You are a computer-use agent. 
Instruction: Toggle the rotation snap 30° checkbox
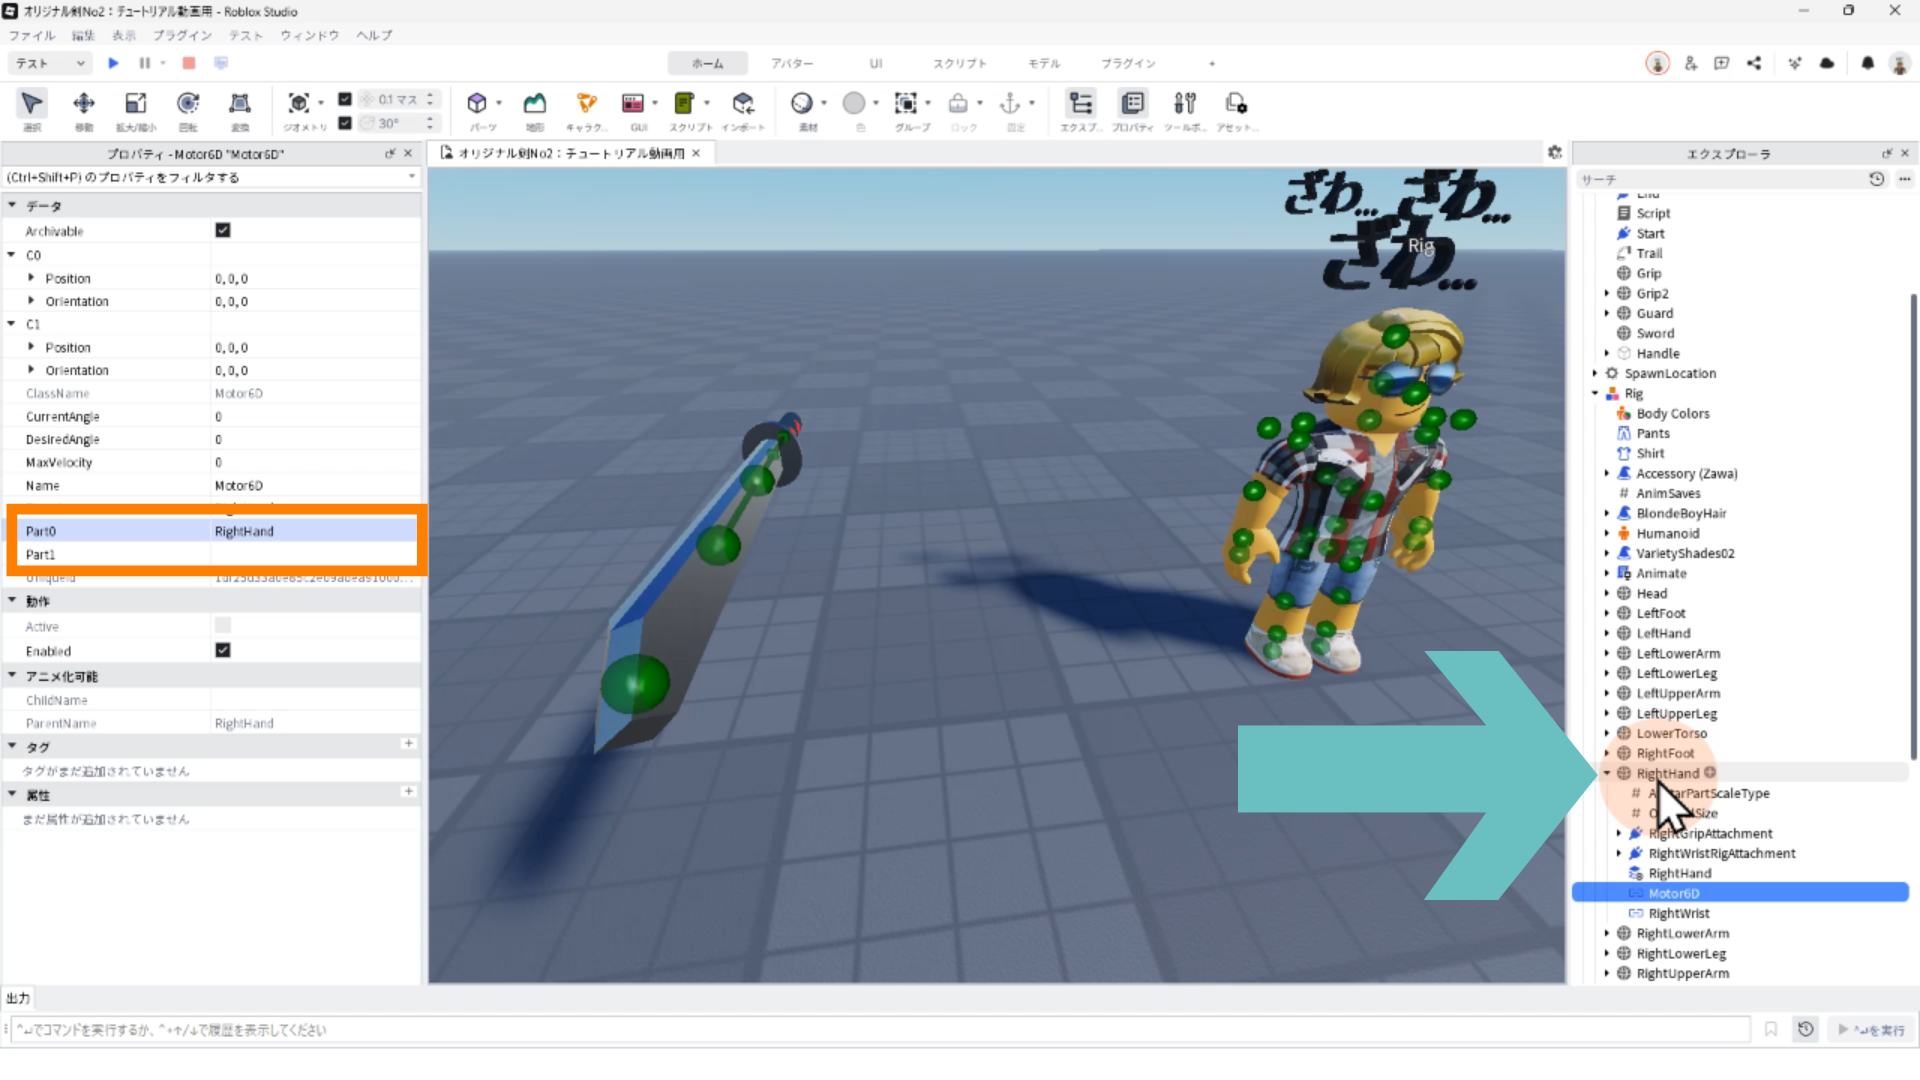(345, 123)
